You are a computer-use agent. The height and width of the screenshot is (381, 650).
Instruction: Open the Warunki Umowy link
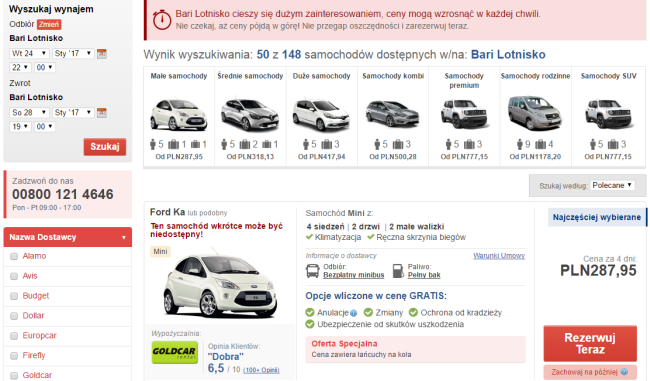tap(499, 256)
